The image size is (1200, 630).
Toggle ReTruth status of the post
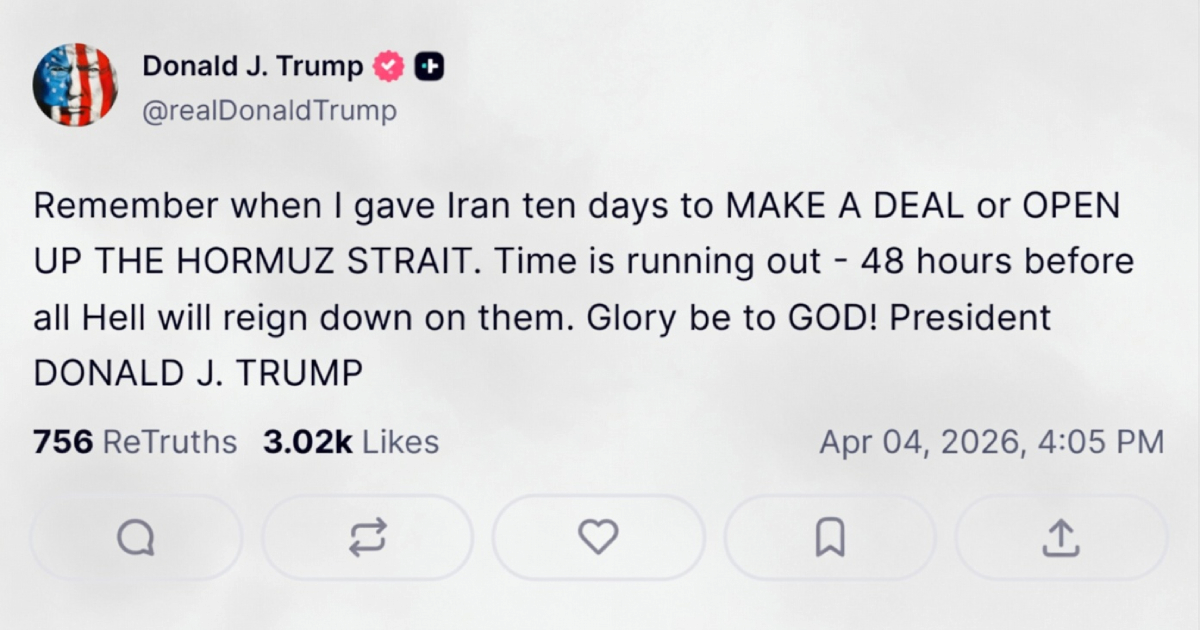coord(368,537)
